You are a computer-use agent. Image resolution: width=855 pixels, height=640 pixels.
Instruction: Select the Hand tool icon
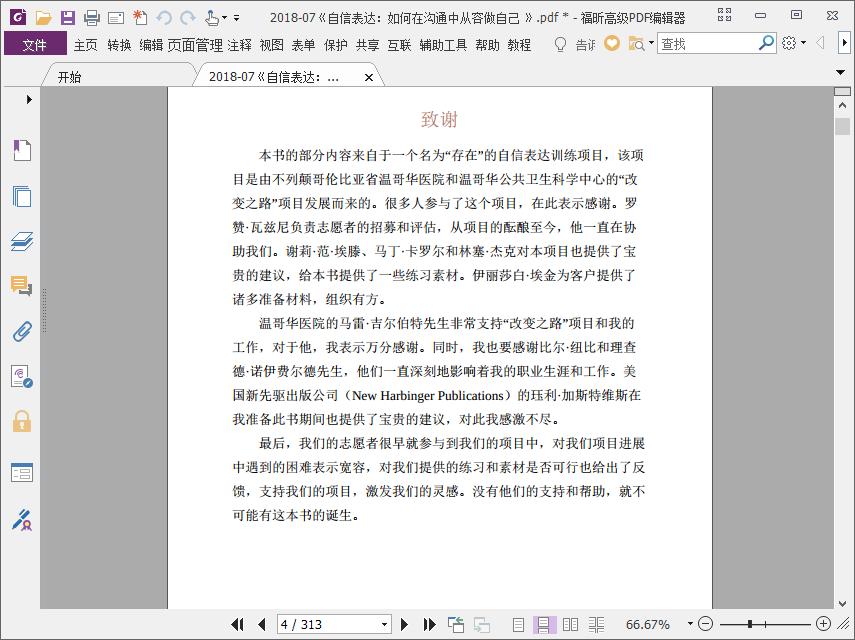coord(212,18)
